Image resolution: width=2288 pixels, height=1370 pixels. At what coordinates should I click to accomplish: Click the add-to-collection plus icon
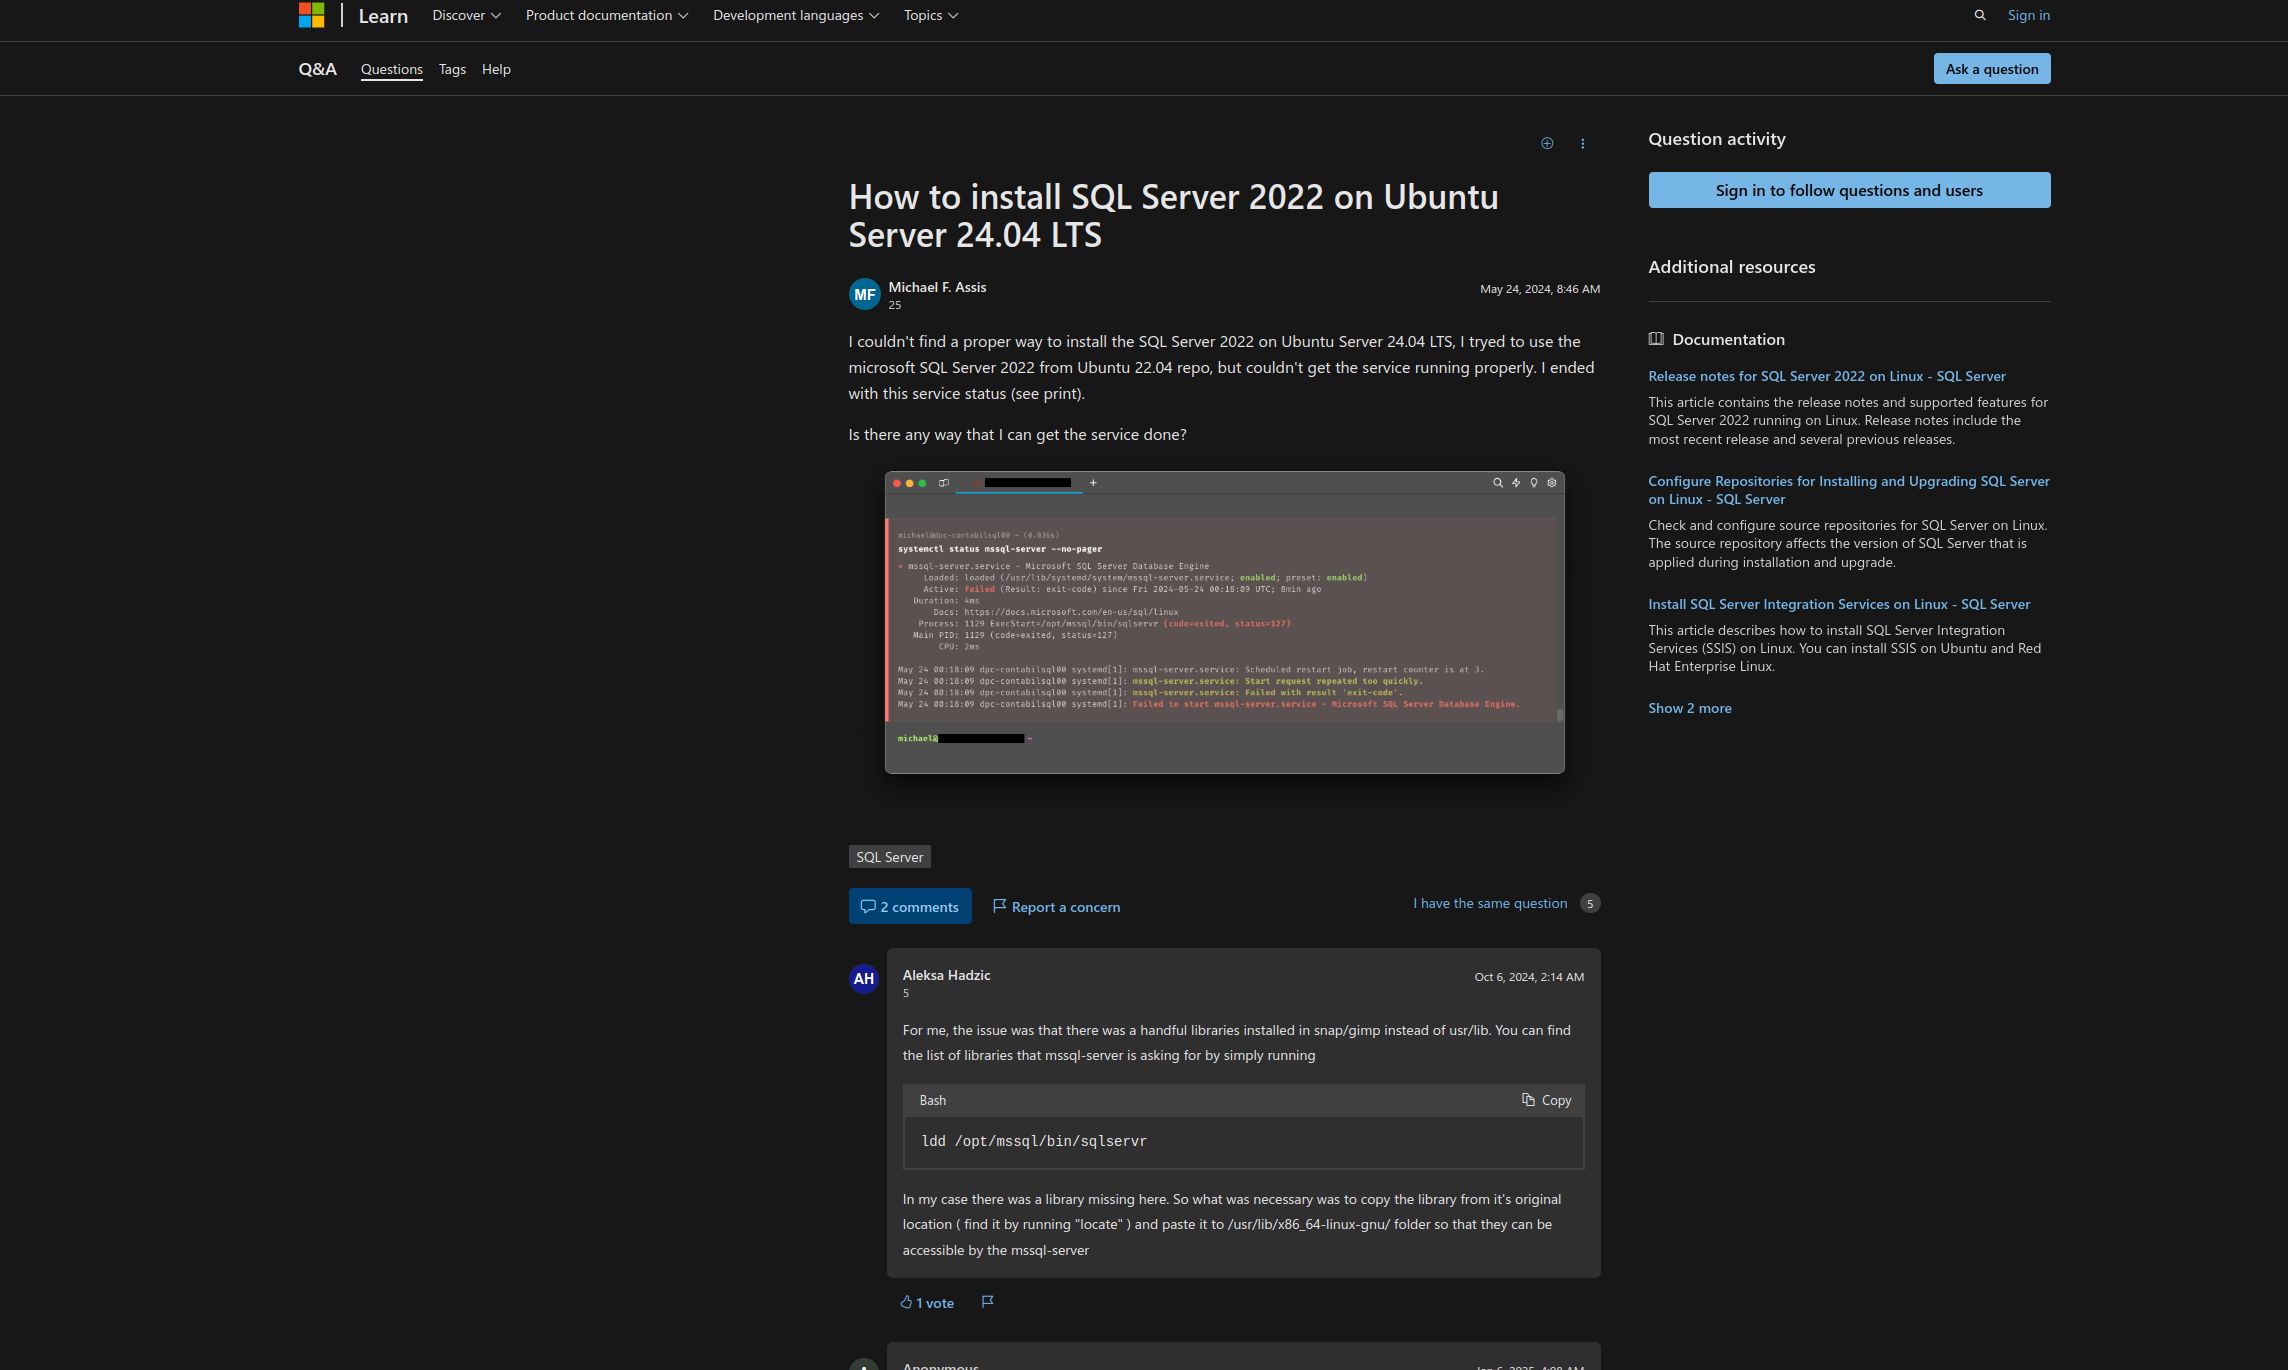pyautogui.click(x=1546, y=144)
